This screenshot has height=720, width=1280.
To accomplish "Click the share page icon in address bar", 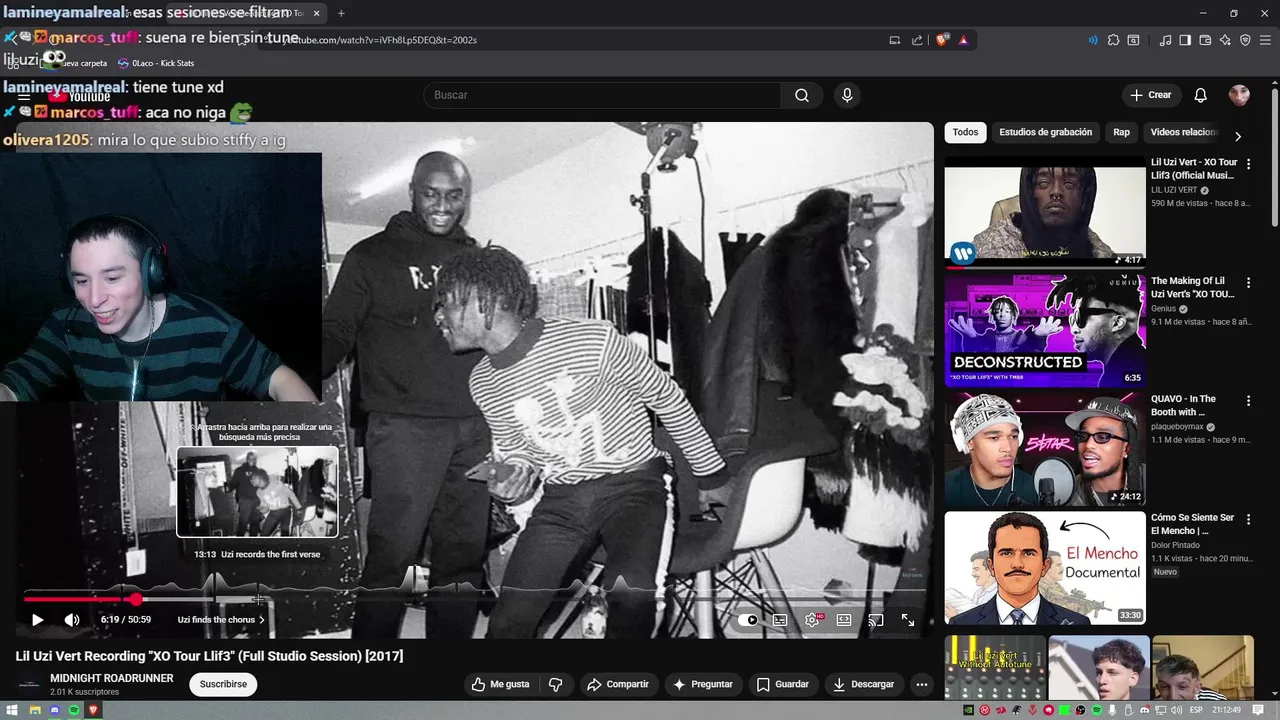I will 917,40.
